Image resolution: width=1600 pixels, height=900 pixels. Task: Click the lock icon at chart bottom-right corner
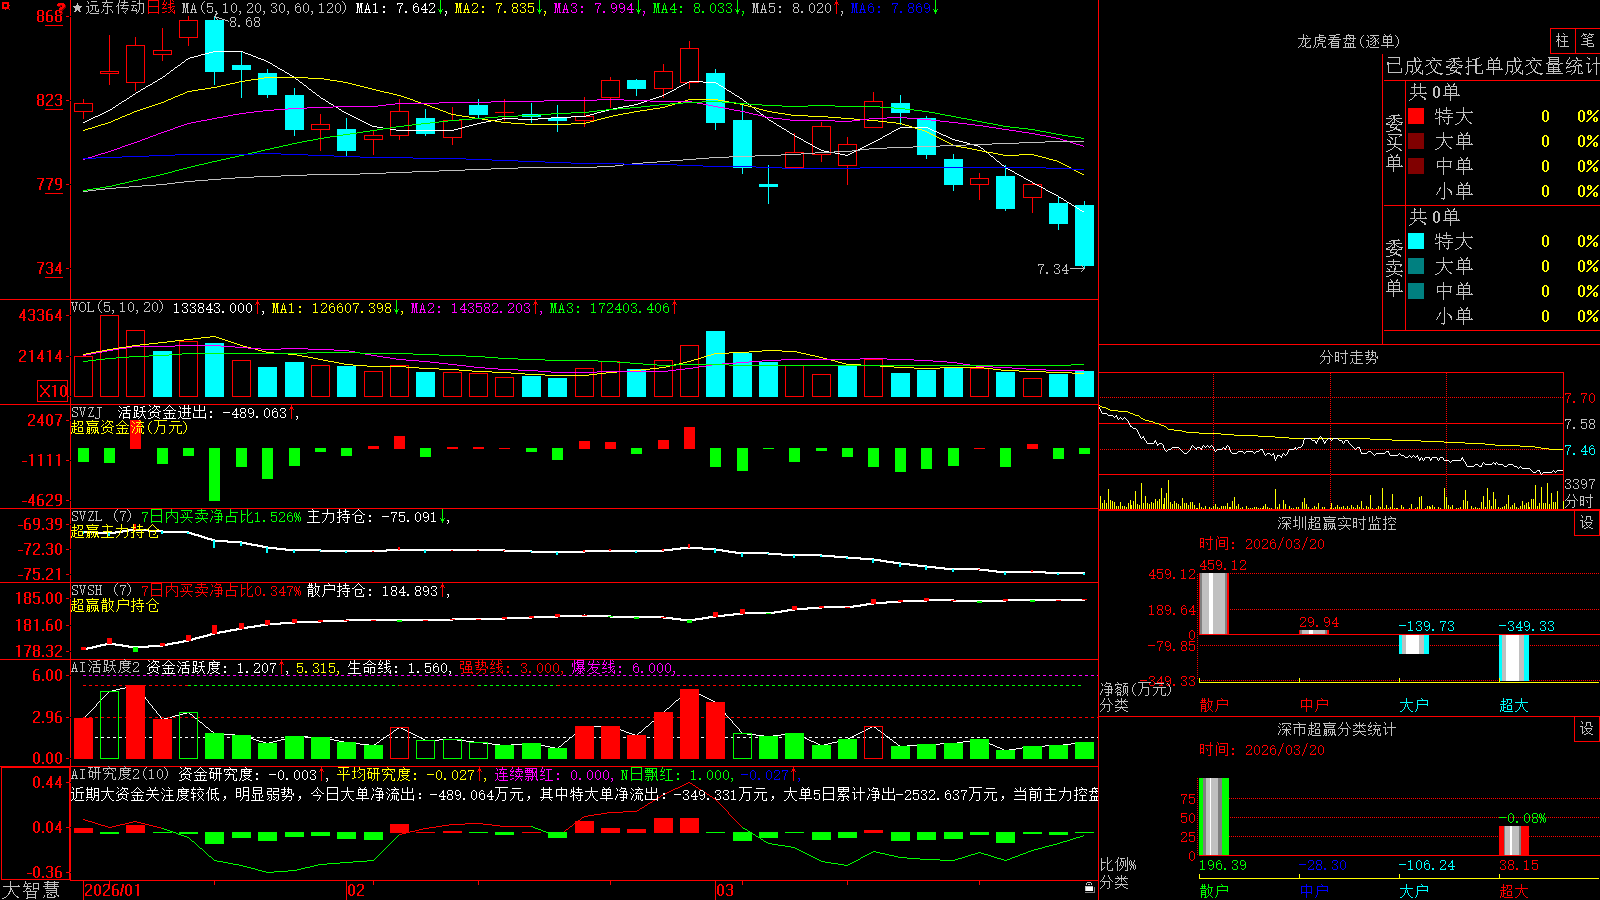[x=1090, y=887]
